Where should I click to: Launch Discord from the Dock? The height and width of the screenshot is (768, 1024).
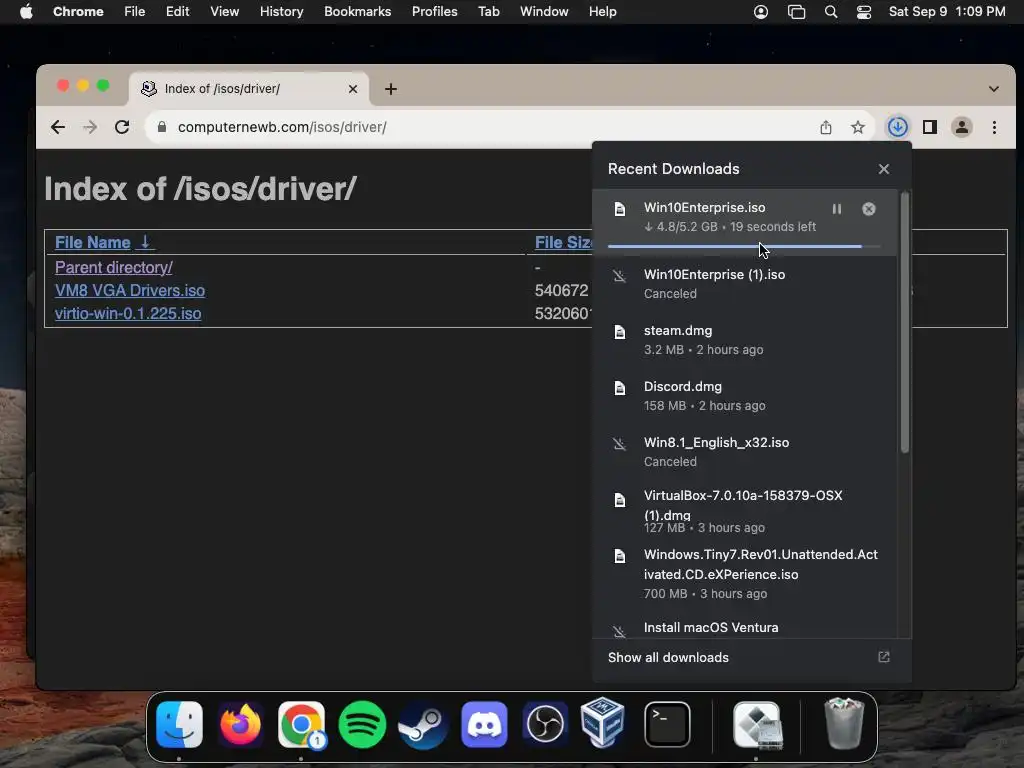(484, 724)
